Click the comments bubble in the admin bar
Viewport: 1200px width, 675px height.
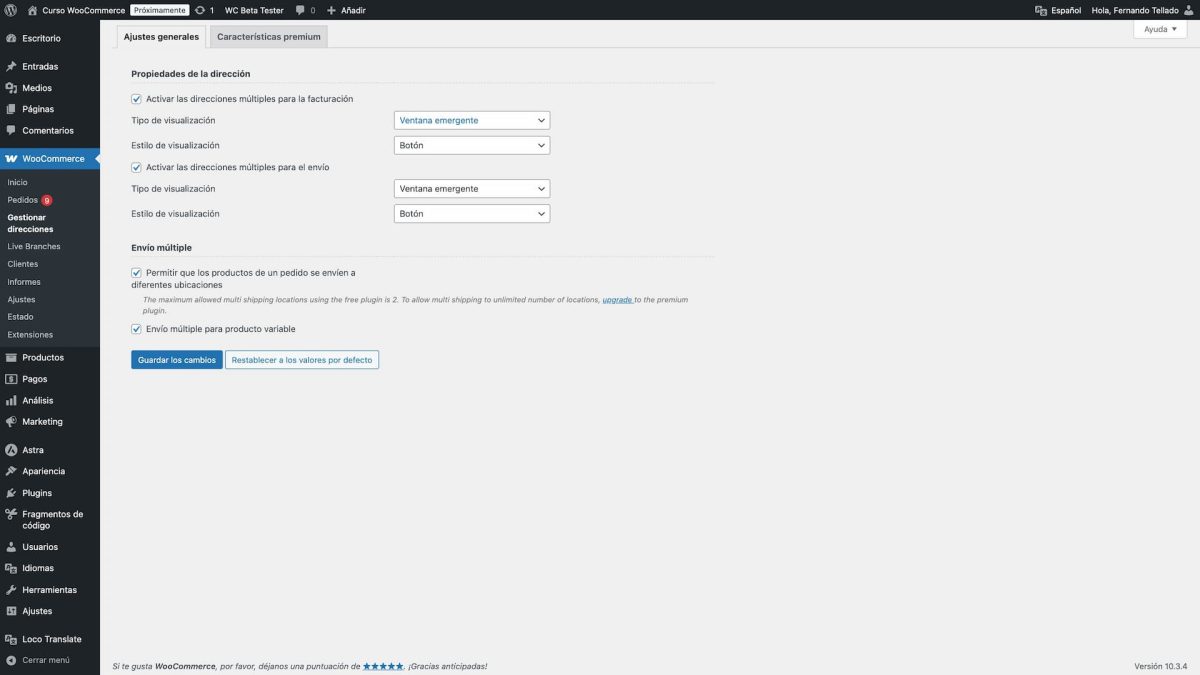(301, 10)
